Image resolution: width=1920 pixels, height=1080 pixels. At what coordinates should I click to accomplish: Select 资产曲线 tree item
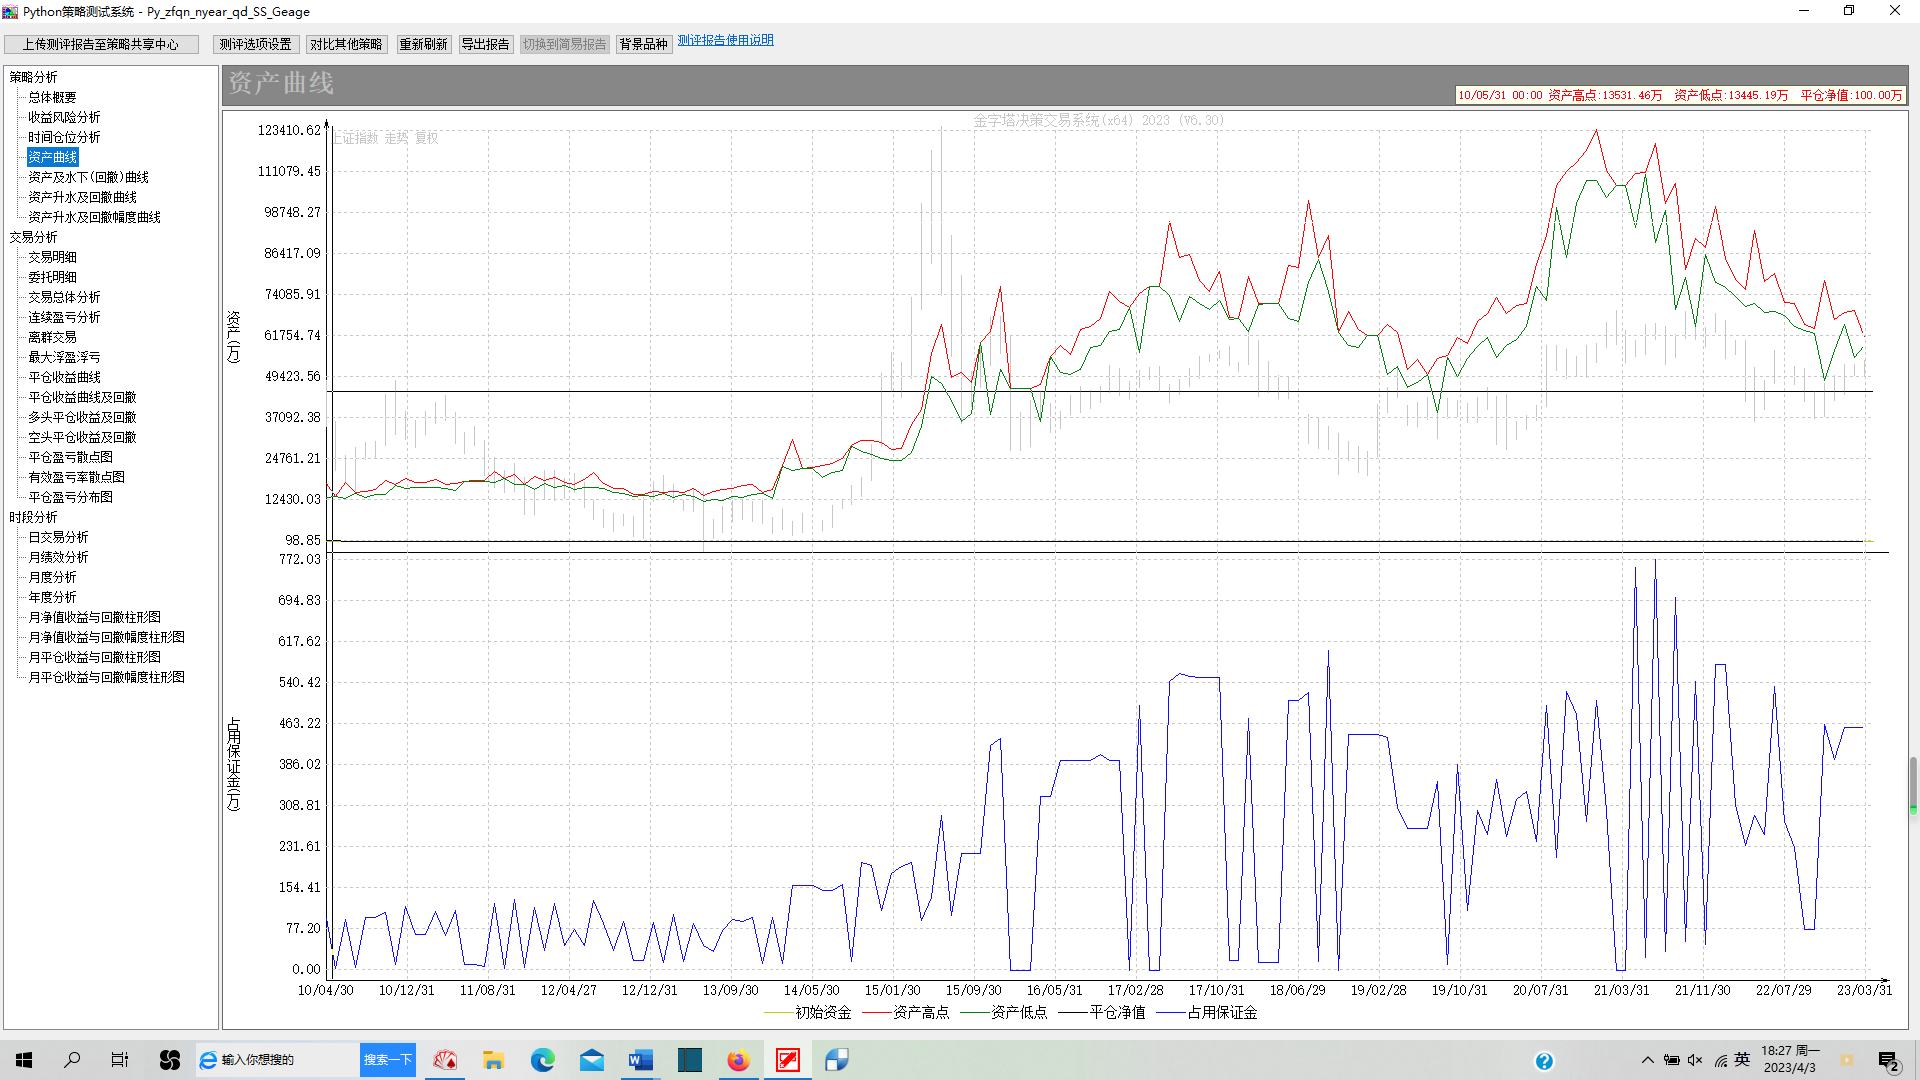(52, 157)
